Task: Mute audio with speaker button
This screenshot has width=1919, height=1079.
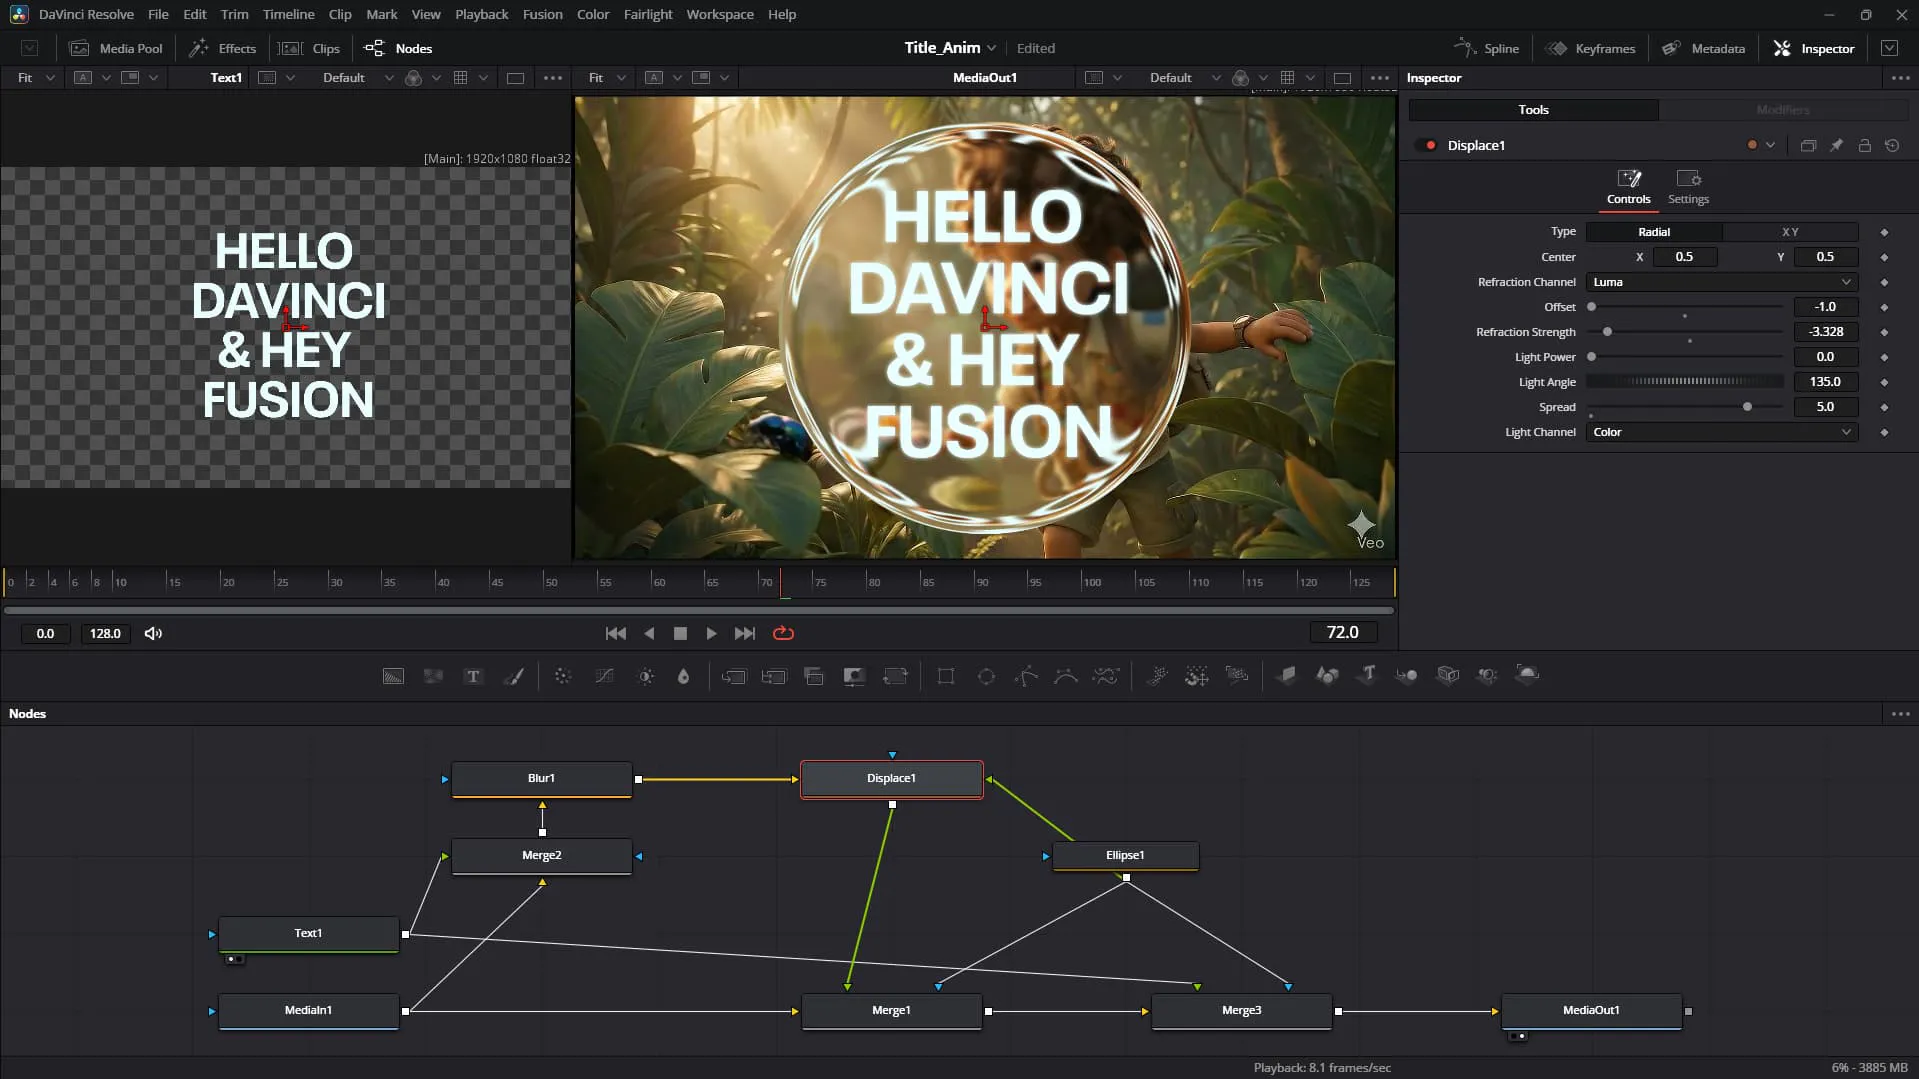Action: click(x=153, y=634)
